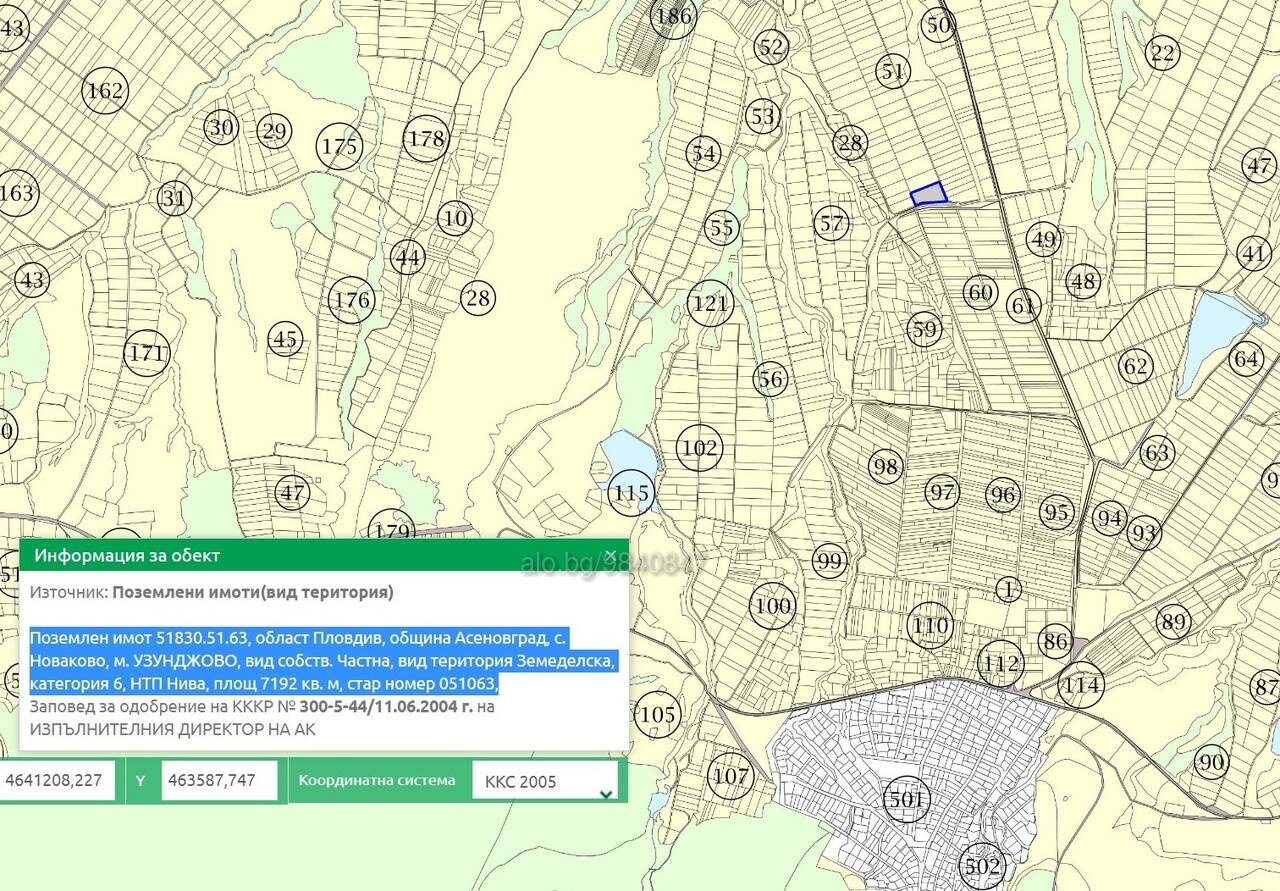
Task: Click map area label 63
Action: pos(1157,454)
